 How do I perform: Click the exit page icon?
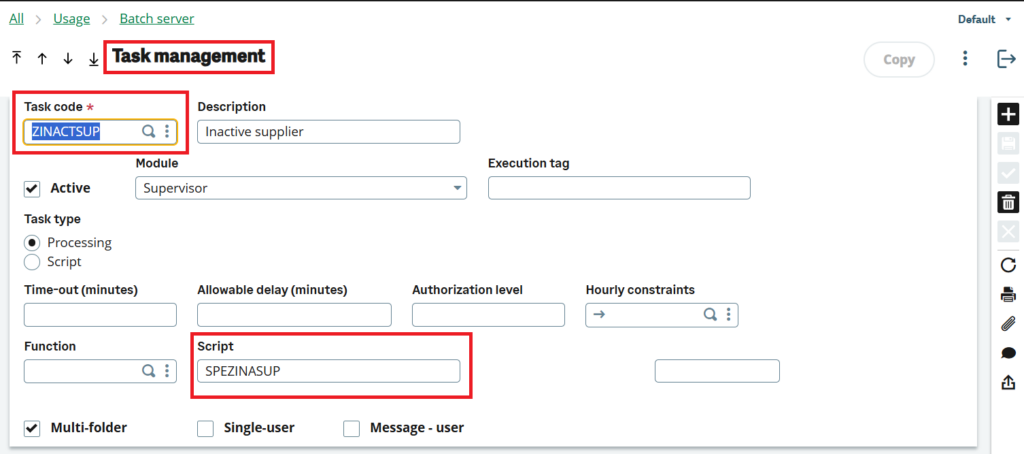(1006, 59)
